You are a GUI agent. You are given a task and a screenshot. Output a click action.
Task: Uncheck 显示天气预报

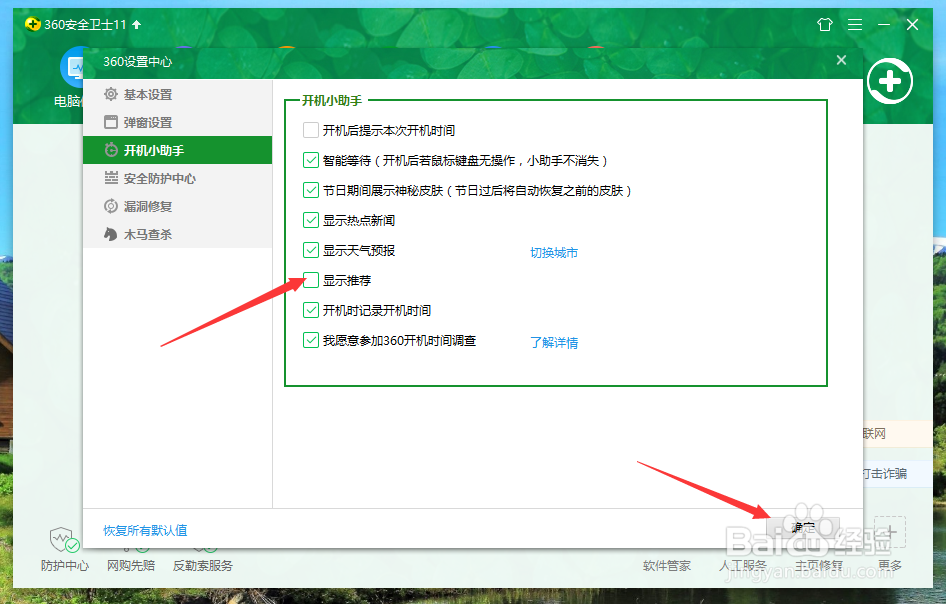coord(311,250)
